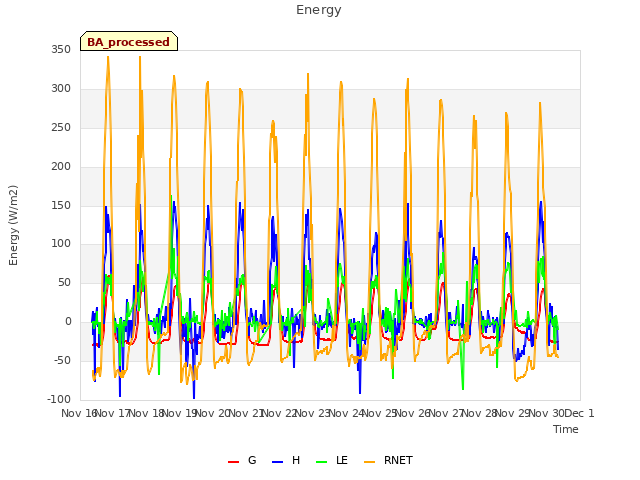The height and width of the screenshot is (480, 640).
Task: Click the 0 y-axis tick label
Action: pyautogui.click(x=68, y=322)
